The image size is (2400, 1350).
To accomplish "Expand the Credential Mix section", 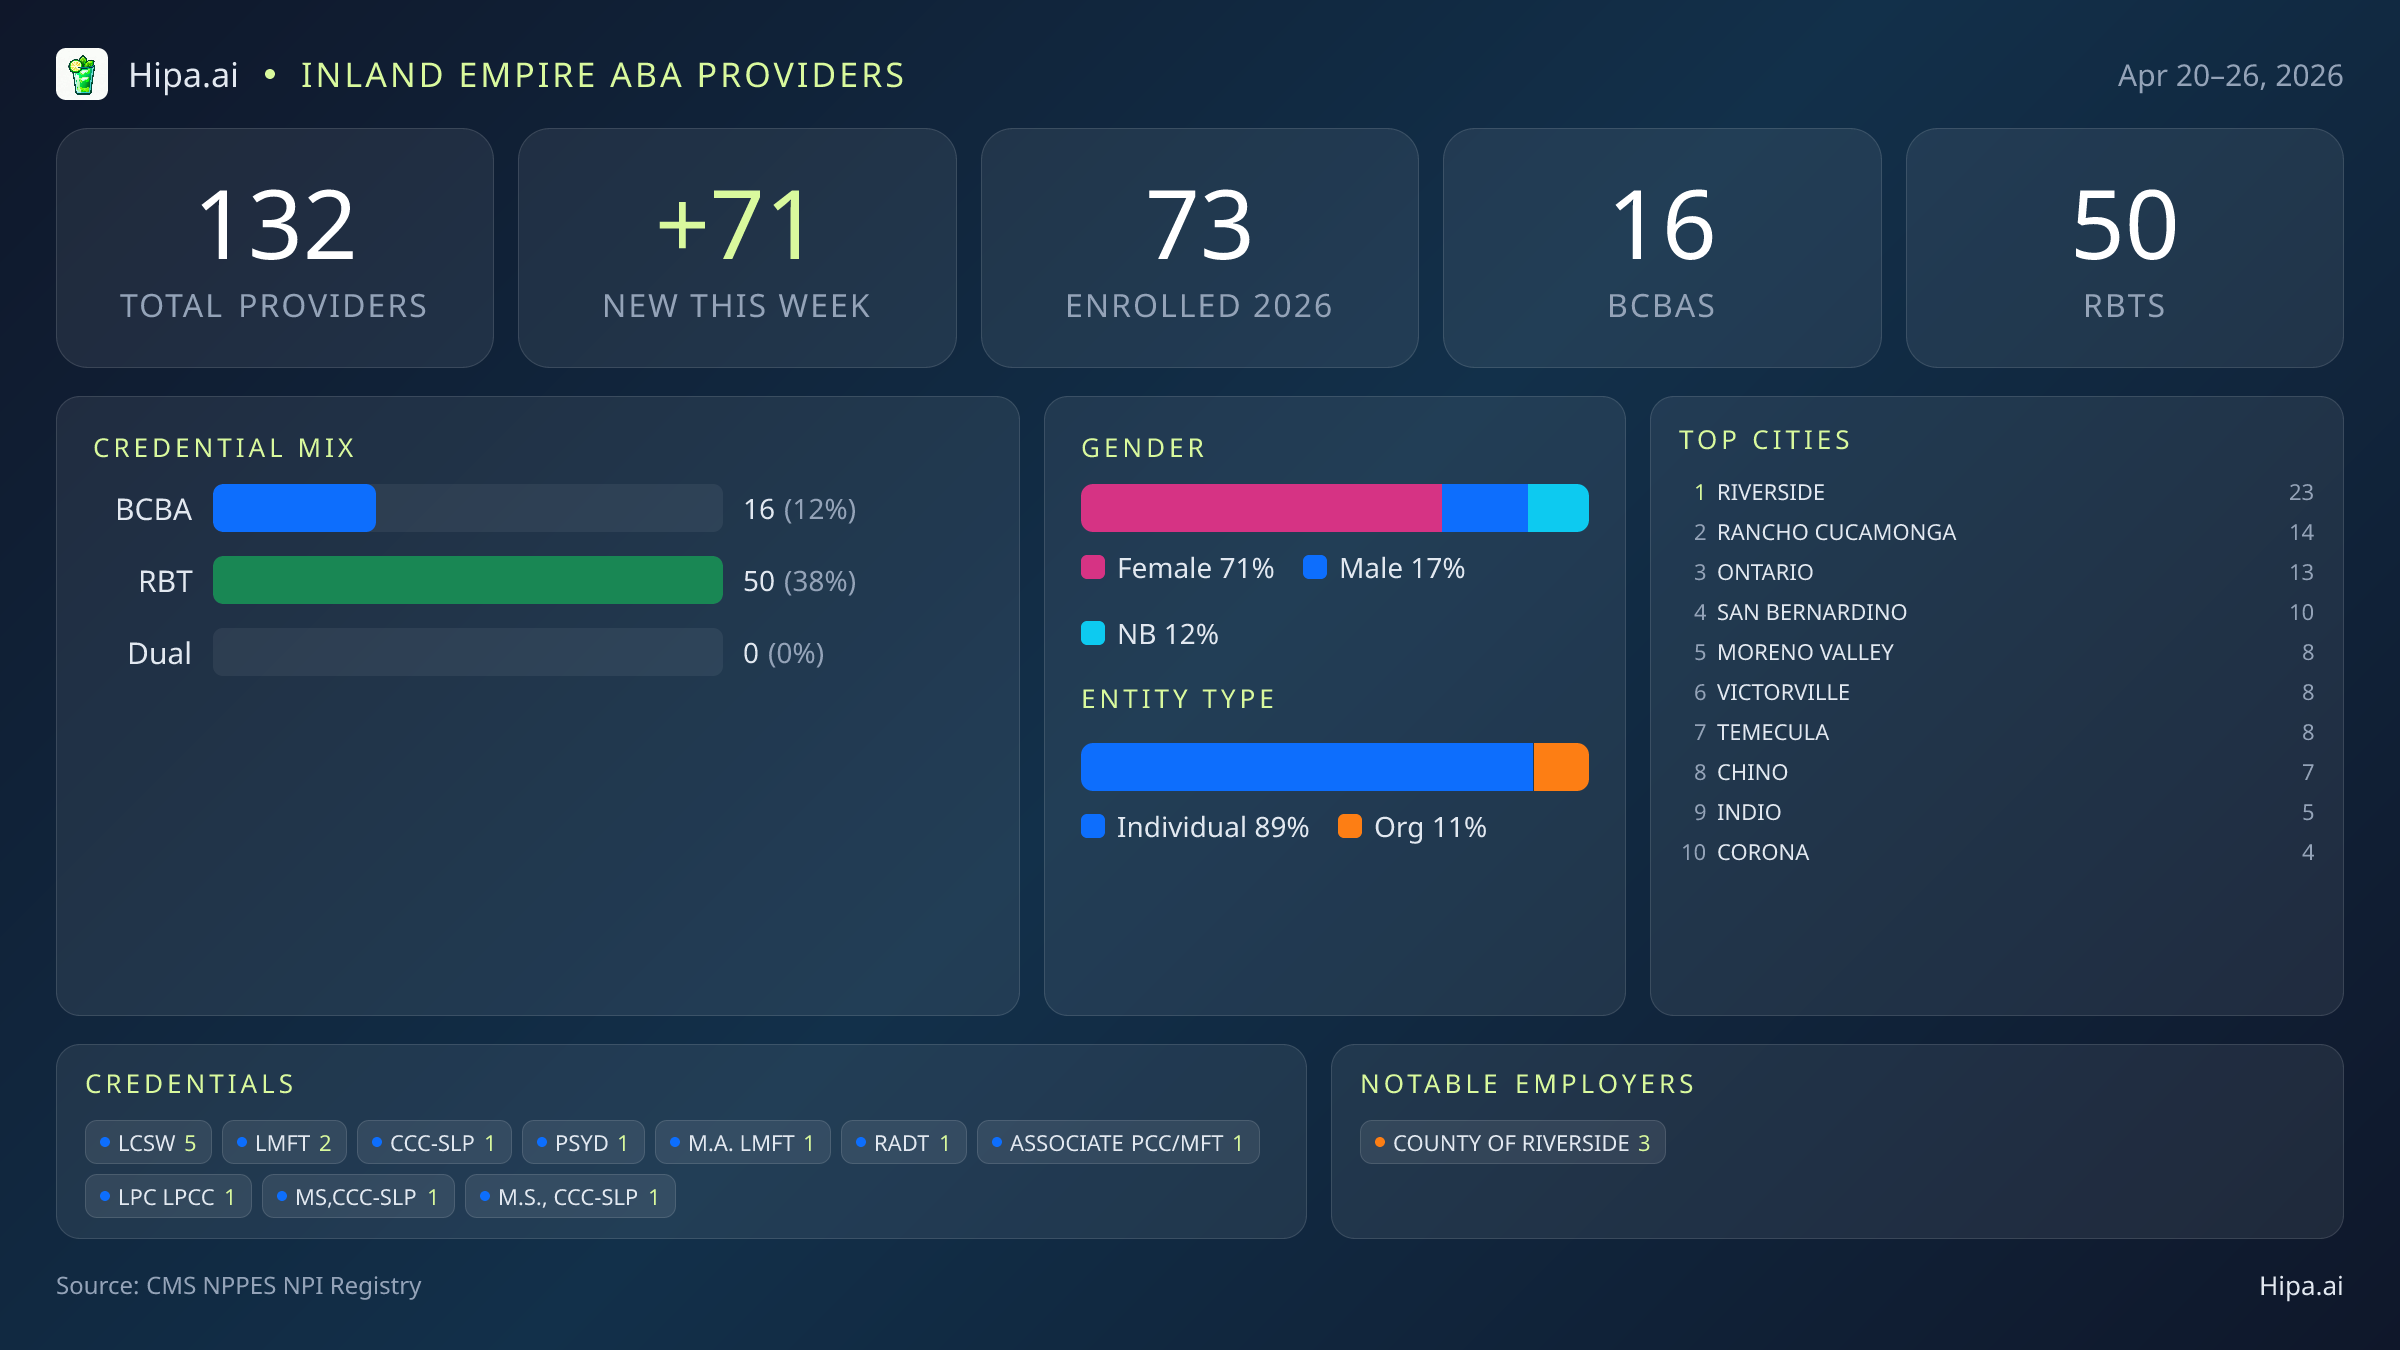I will 224,447.
